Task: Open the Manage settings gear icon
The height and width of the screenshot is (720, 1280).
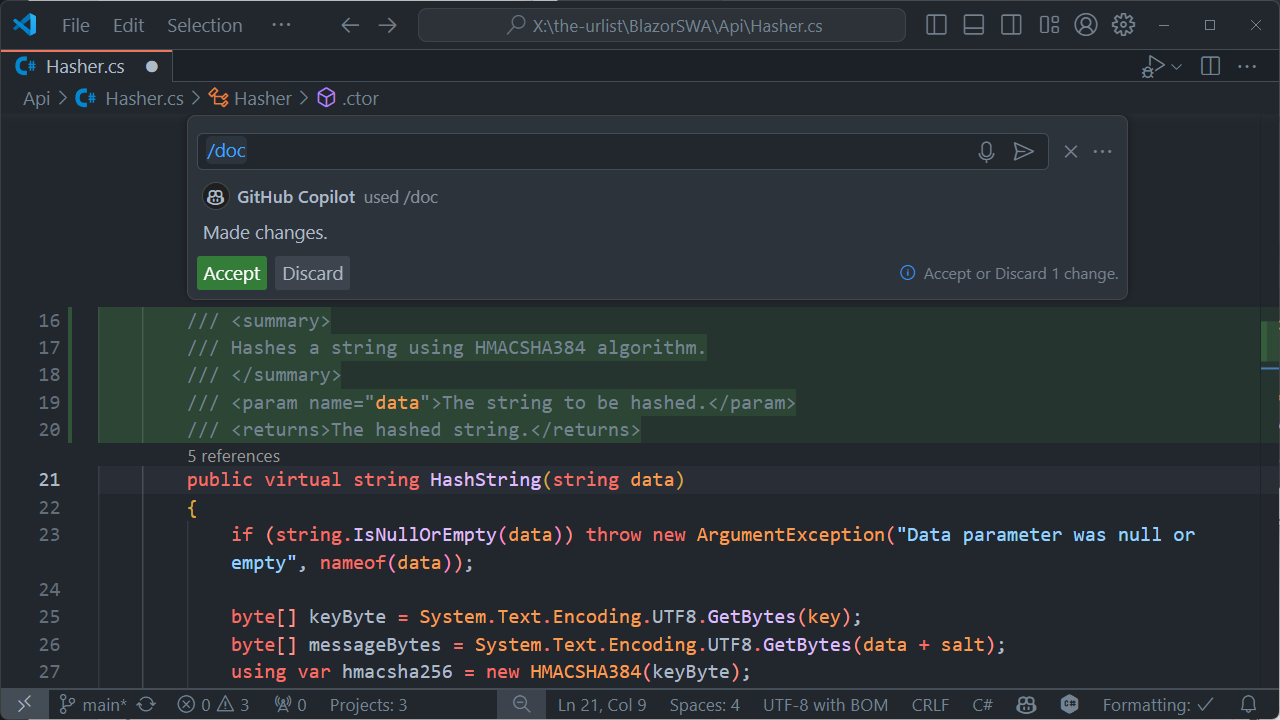Action: pyautogui.click(x=1122, y=24)
